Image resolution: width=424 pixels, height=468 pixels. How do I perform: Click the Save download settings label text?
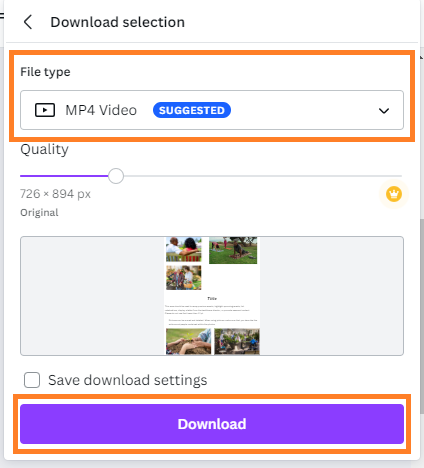128,380
